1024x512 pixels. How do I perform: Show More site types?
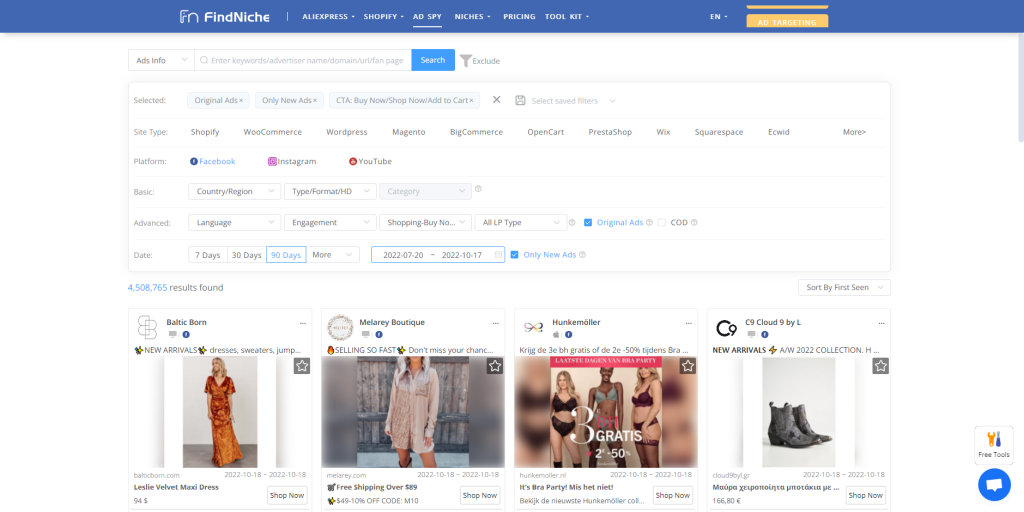(x=854, y=132)
